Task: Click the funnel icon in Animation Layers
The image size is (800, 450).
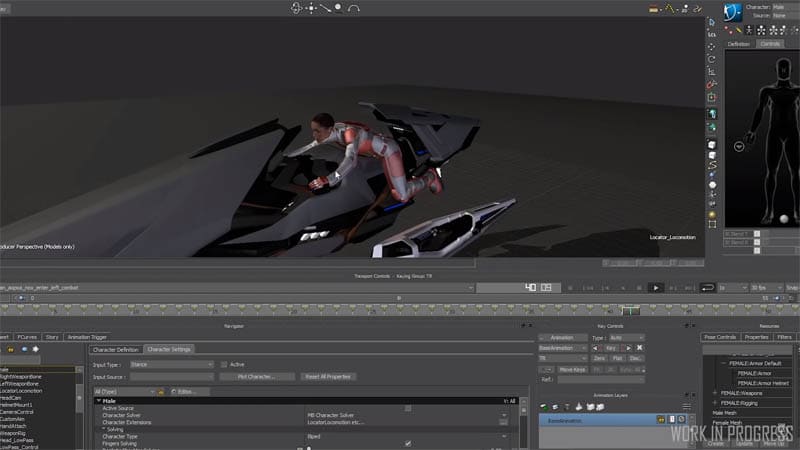Action: [567, 407]
